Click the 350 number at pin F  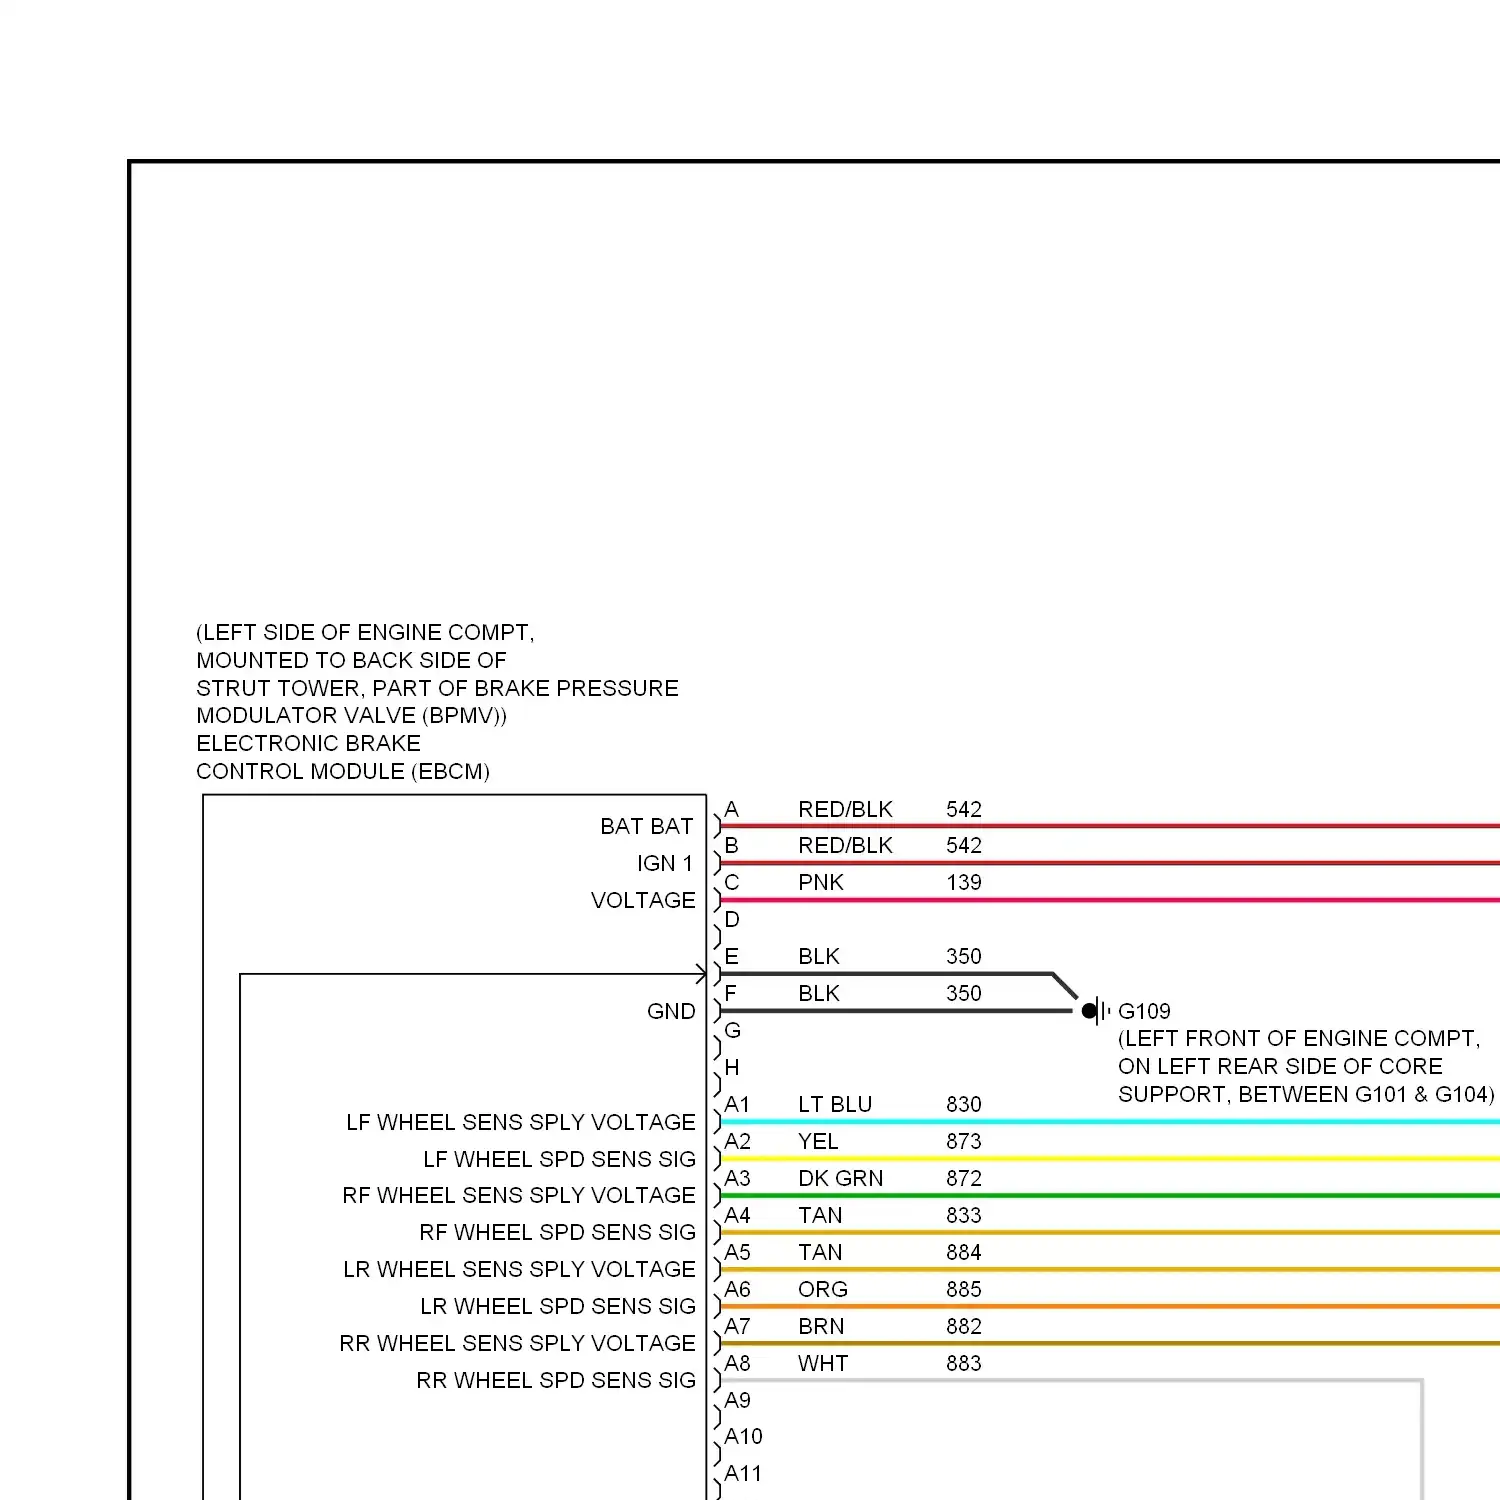pos(964,993)
